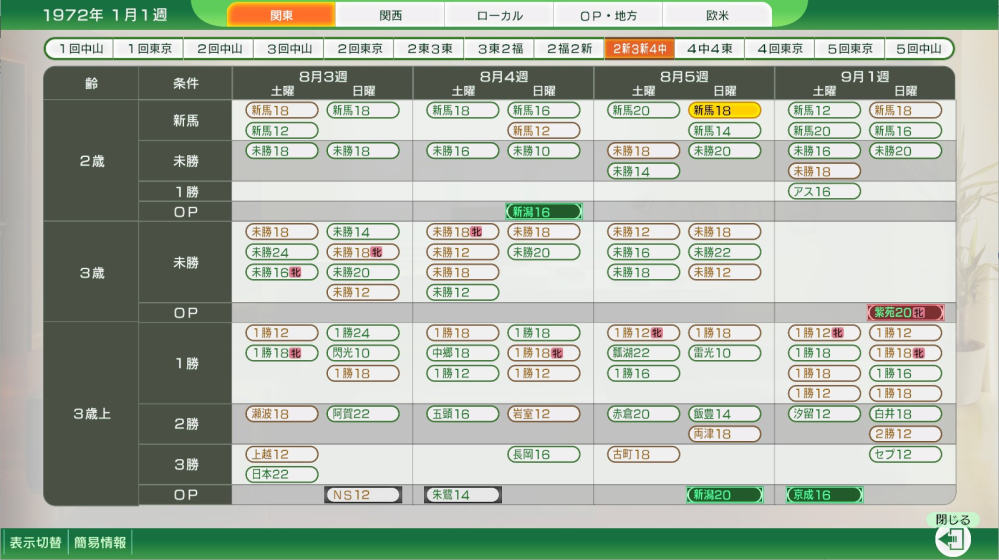Select the 4中4東 meeting tab
This screenshot has width=999, height=560.
[710, 48]
